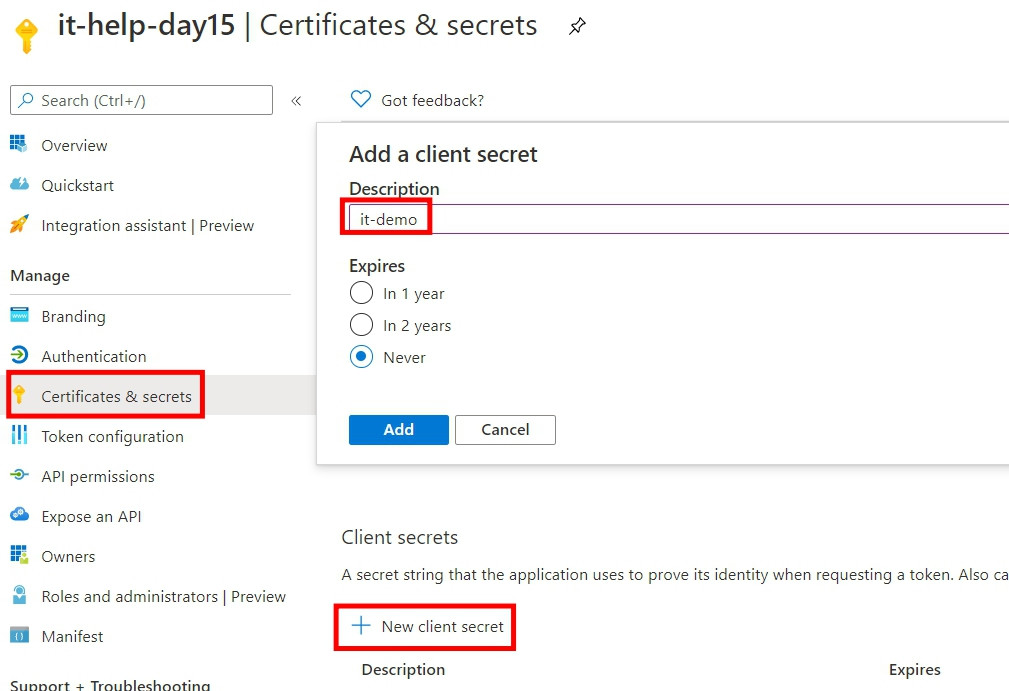Go to the Manifest page
Image resolution: width=1009 pixels, height=691 pixels.
click(72, 636)
